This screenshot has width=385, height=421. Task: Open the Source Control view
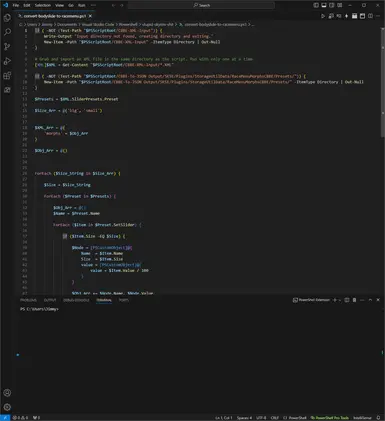(x=7, y=47)
